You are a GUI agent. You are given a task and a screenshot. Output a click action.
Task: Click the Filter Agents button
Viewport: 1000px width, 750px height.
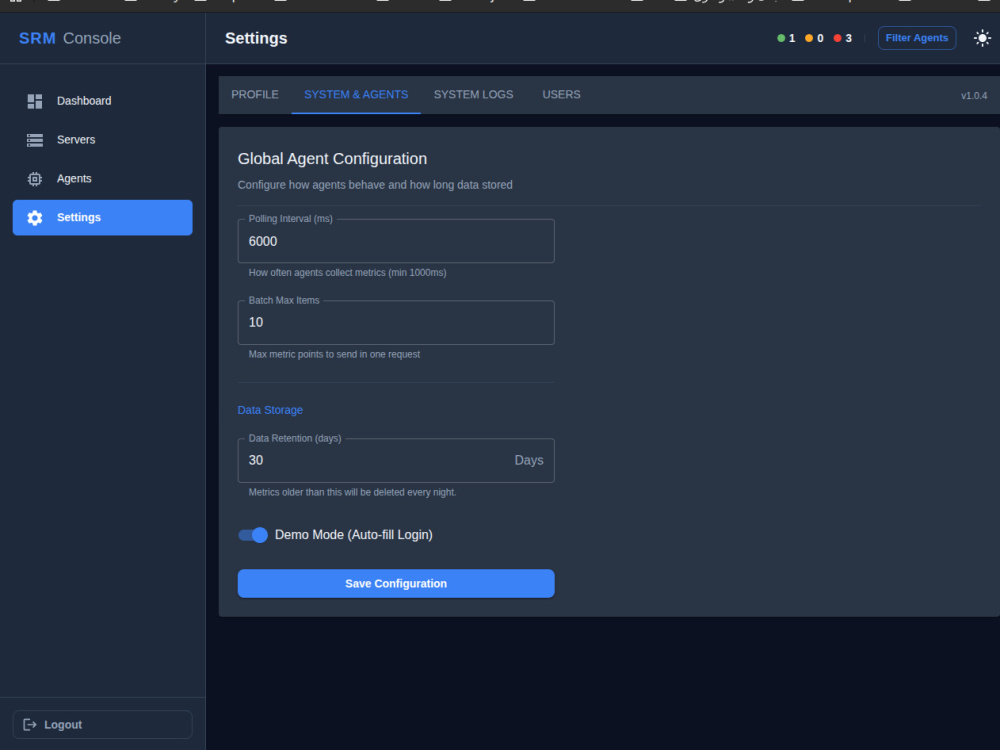coord(916,38)
